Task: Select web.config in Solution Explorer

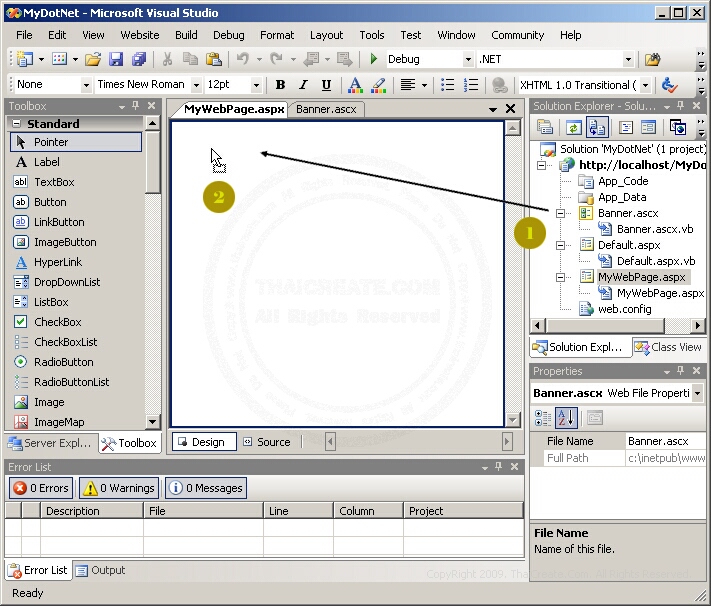Action: tap(624, 309)
